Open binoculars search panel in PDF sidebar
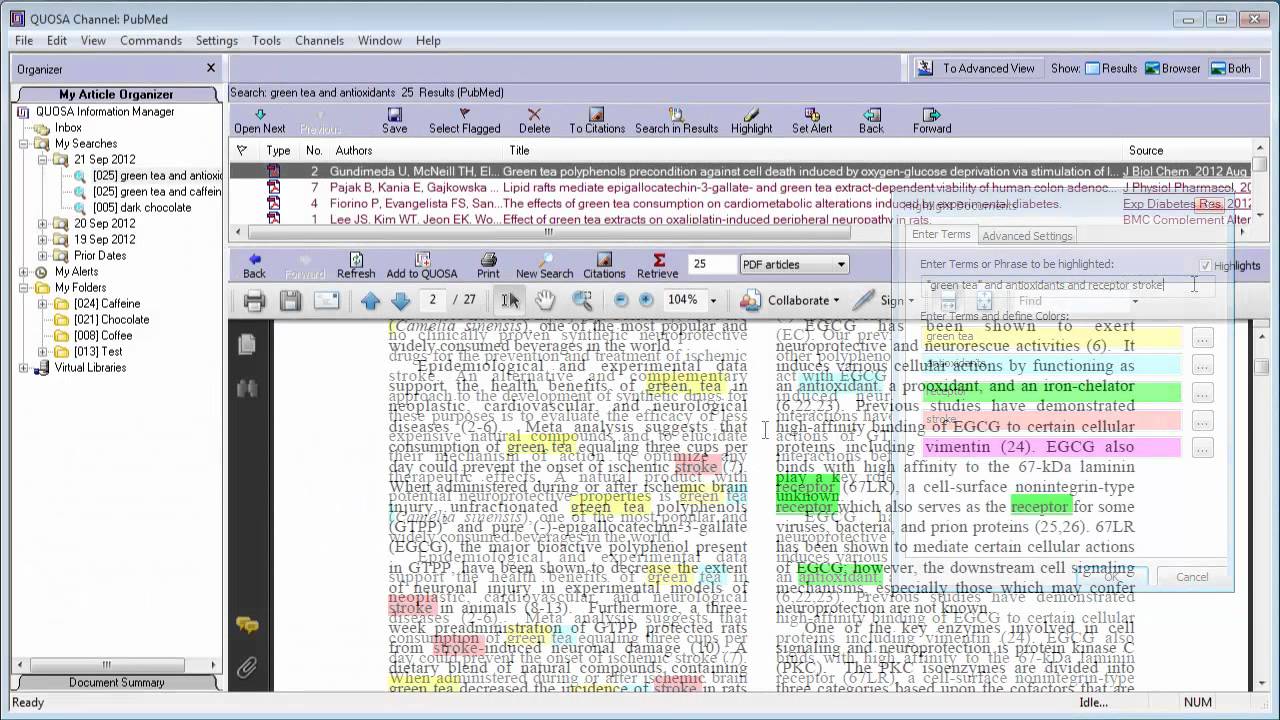Image resolution: width=1280 pixels, height=720 pixels. [x=246, y=389]
